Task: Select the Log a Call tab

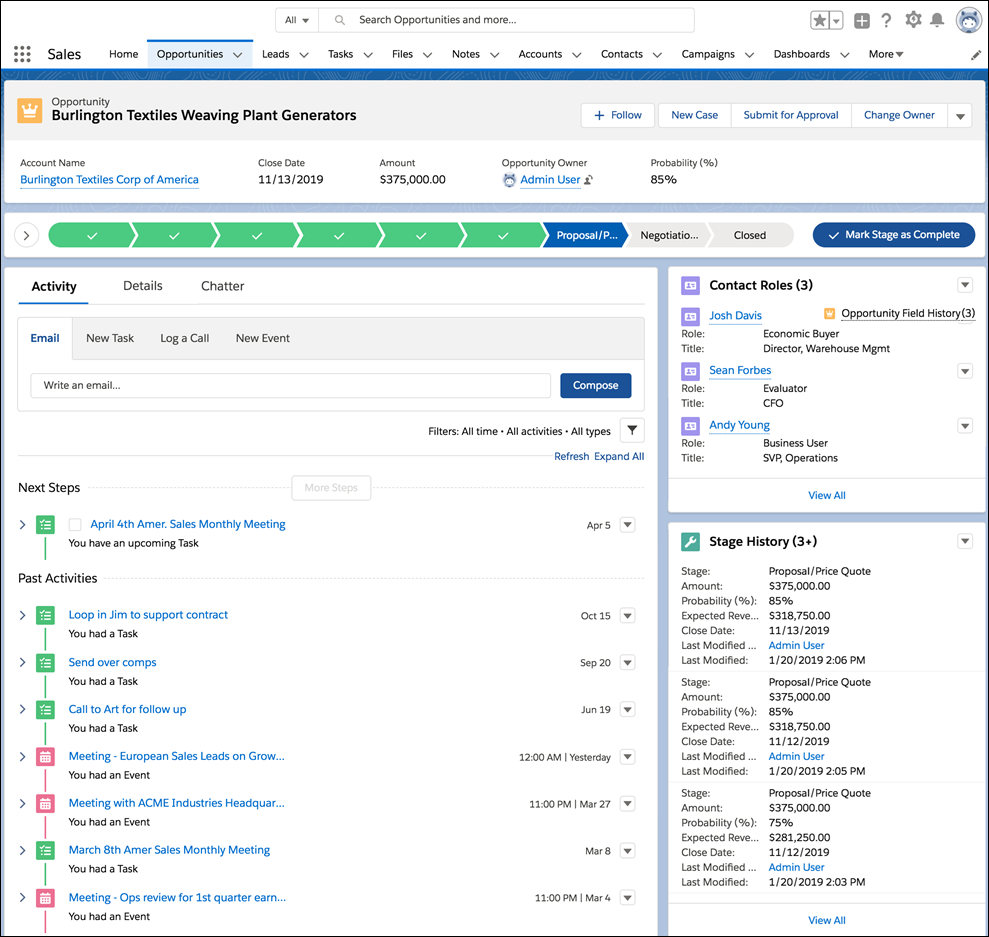Action: (185, 338)
